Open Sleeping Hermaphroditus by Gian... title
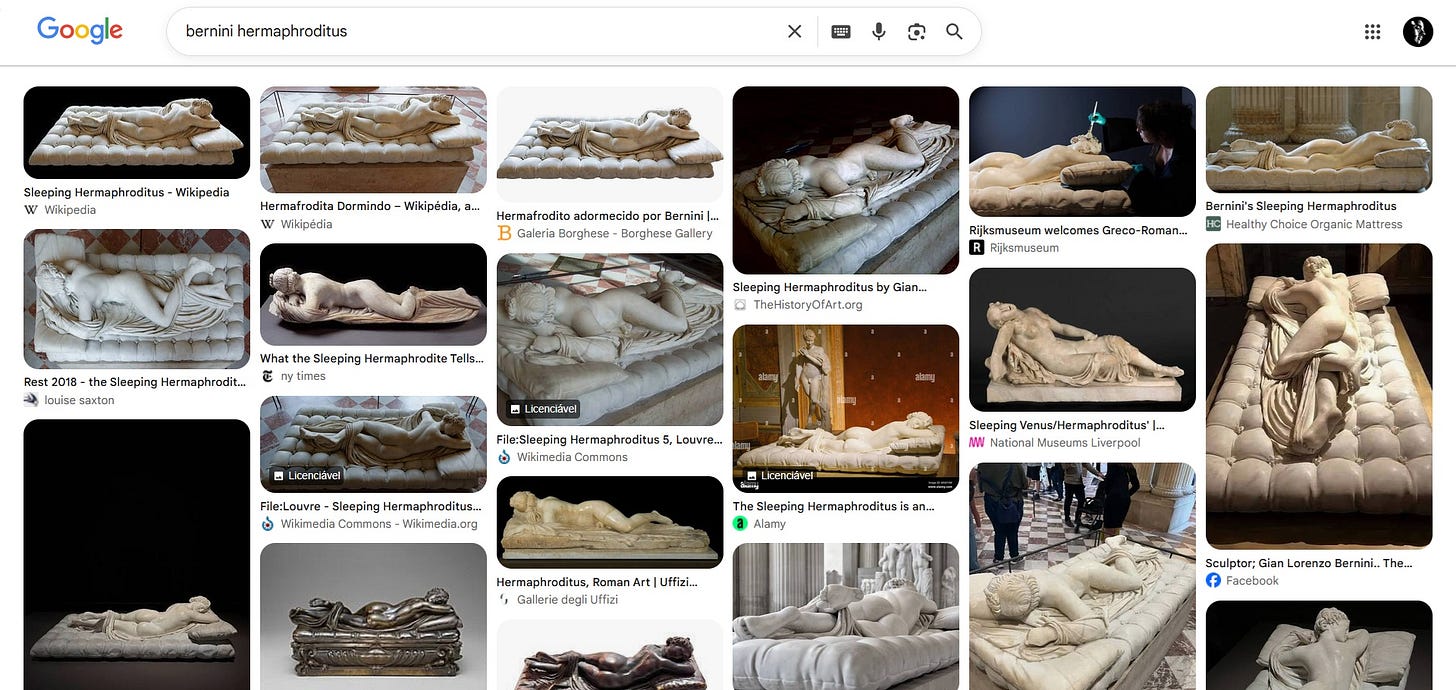Screen dimensions: 1456x690 [x=830, y=287]
